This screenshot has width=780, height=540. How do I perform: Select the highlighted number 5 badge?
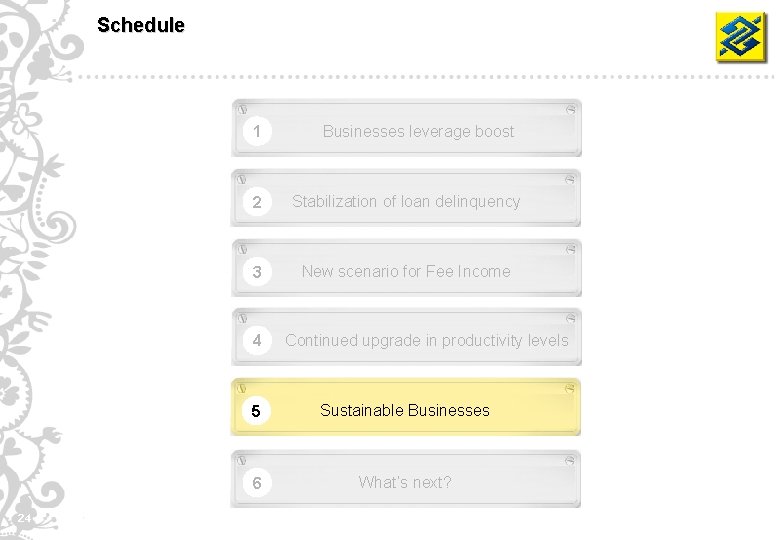point(257,411)
